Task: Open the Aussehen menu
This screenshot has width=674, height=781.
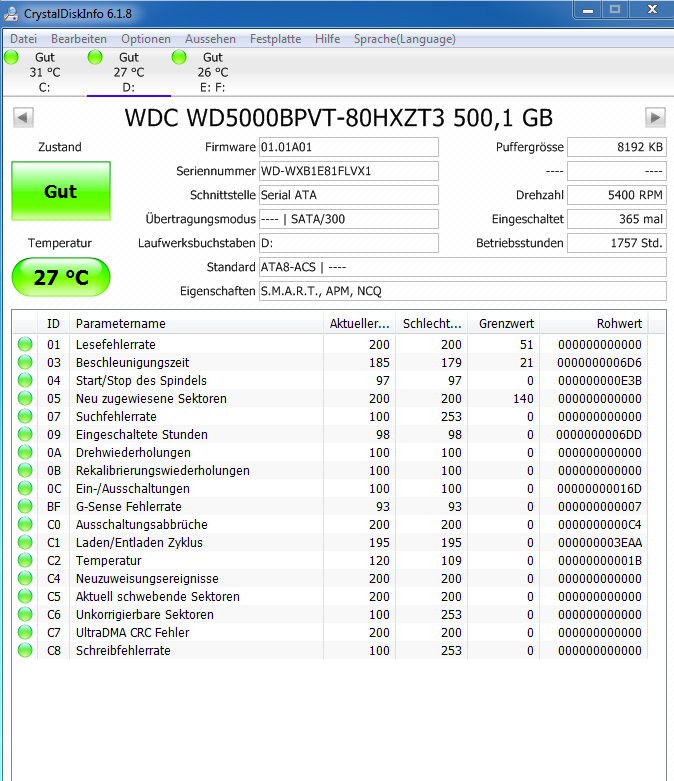Action: 210,39
